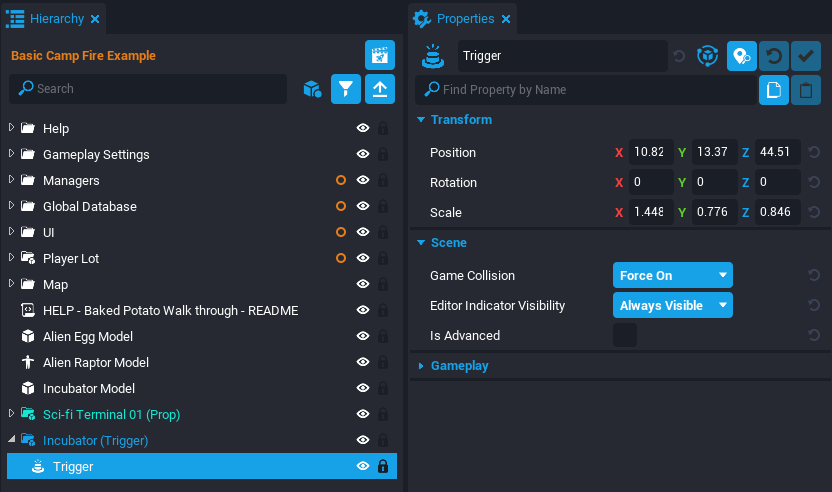Click the scene clapperboard icon in Hierarchy
The height and width of the screenshot is (492, 832).
pyautogui.click(x=380, y=56)
